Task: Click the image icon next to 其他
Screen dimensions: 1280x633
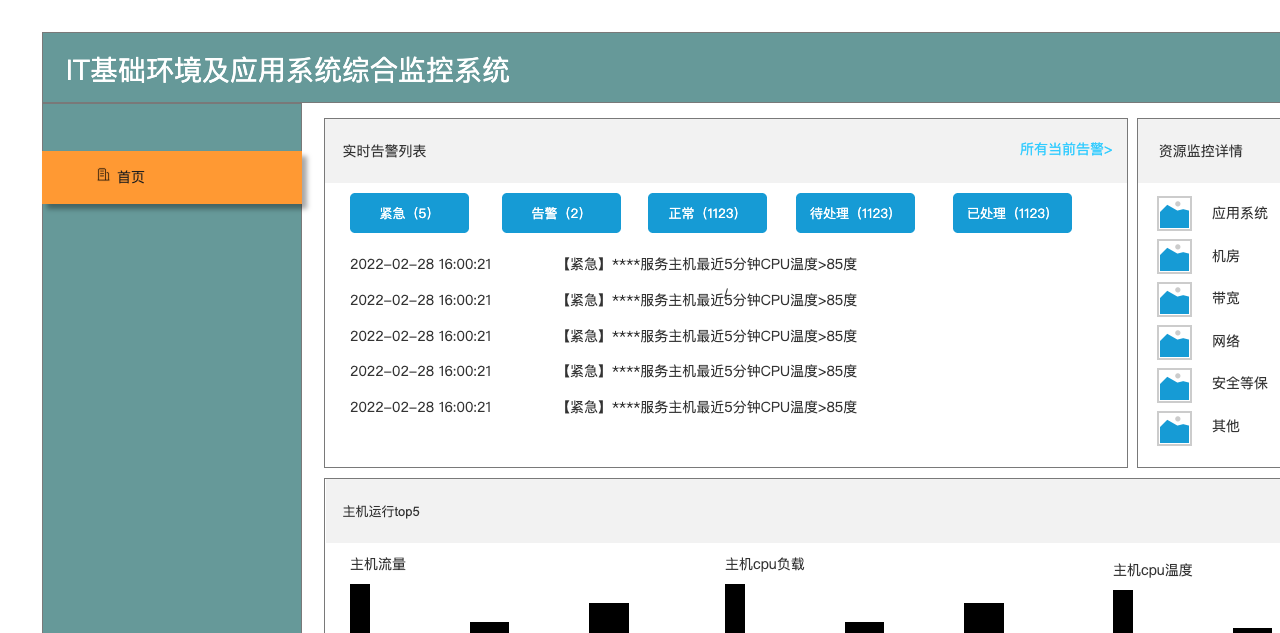Action: (1174, 428)
